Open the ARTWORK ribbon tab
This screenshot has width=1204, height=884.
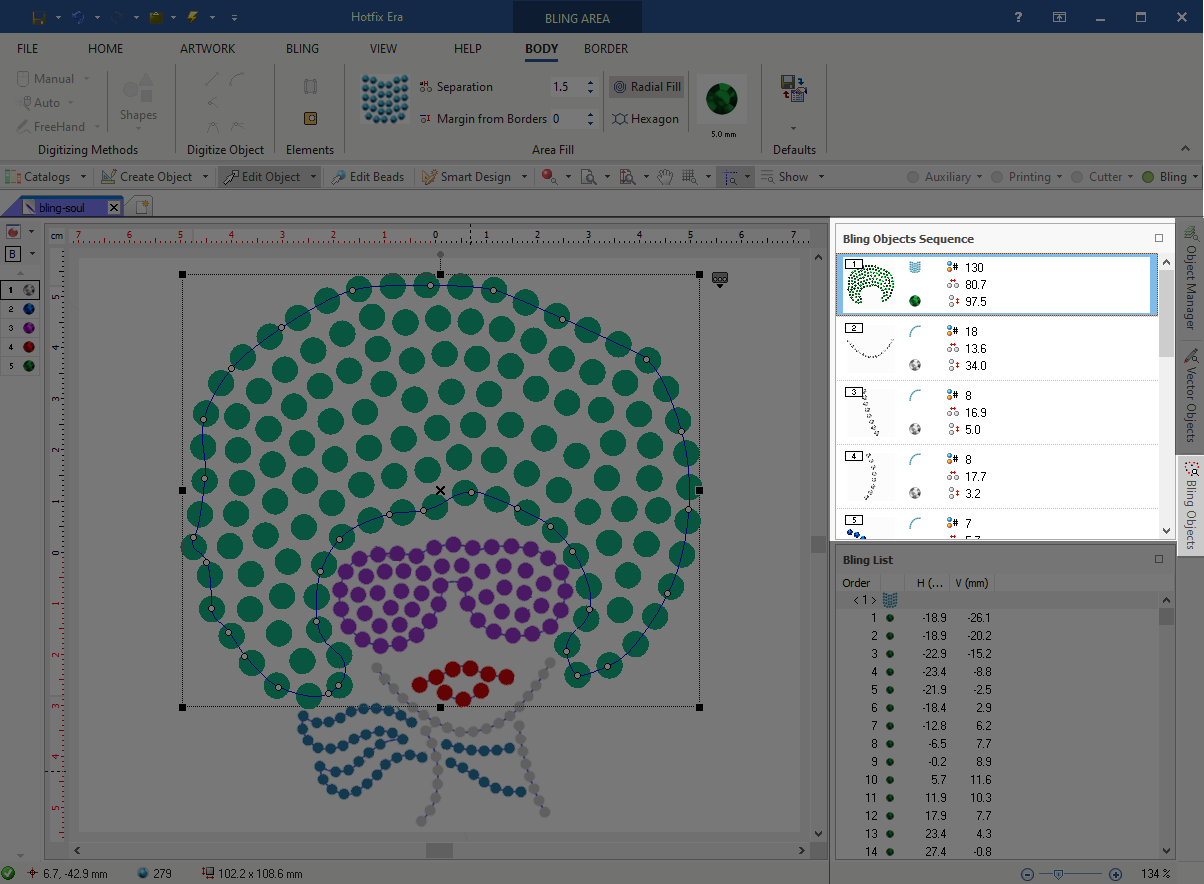(207, 48)
